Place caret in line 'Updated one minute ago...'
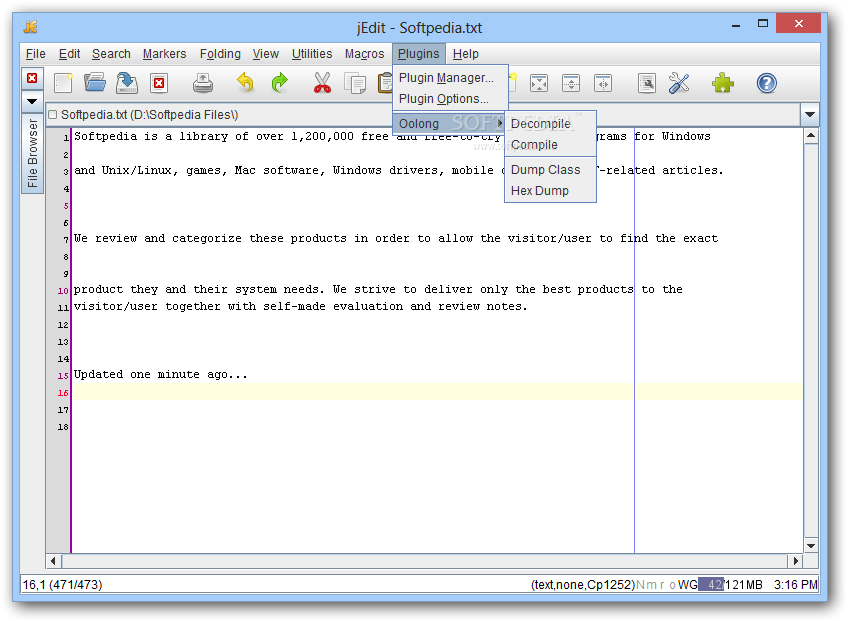The image size is (848, 622). click(x=161, y=374)
